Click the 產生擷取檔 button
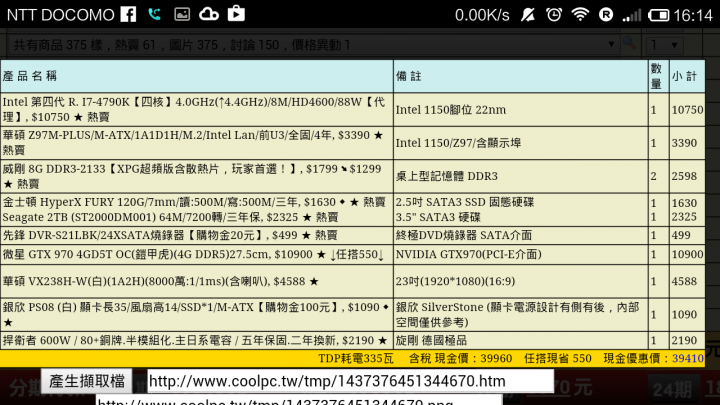 87,381
